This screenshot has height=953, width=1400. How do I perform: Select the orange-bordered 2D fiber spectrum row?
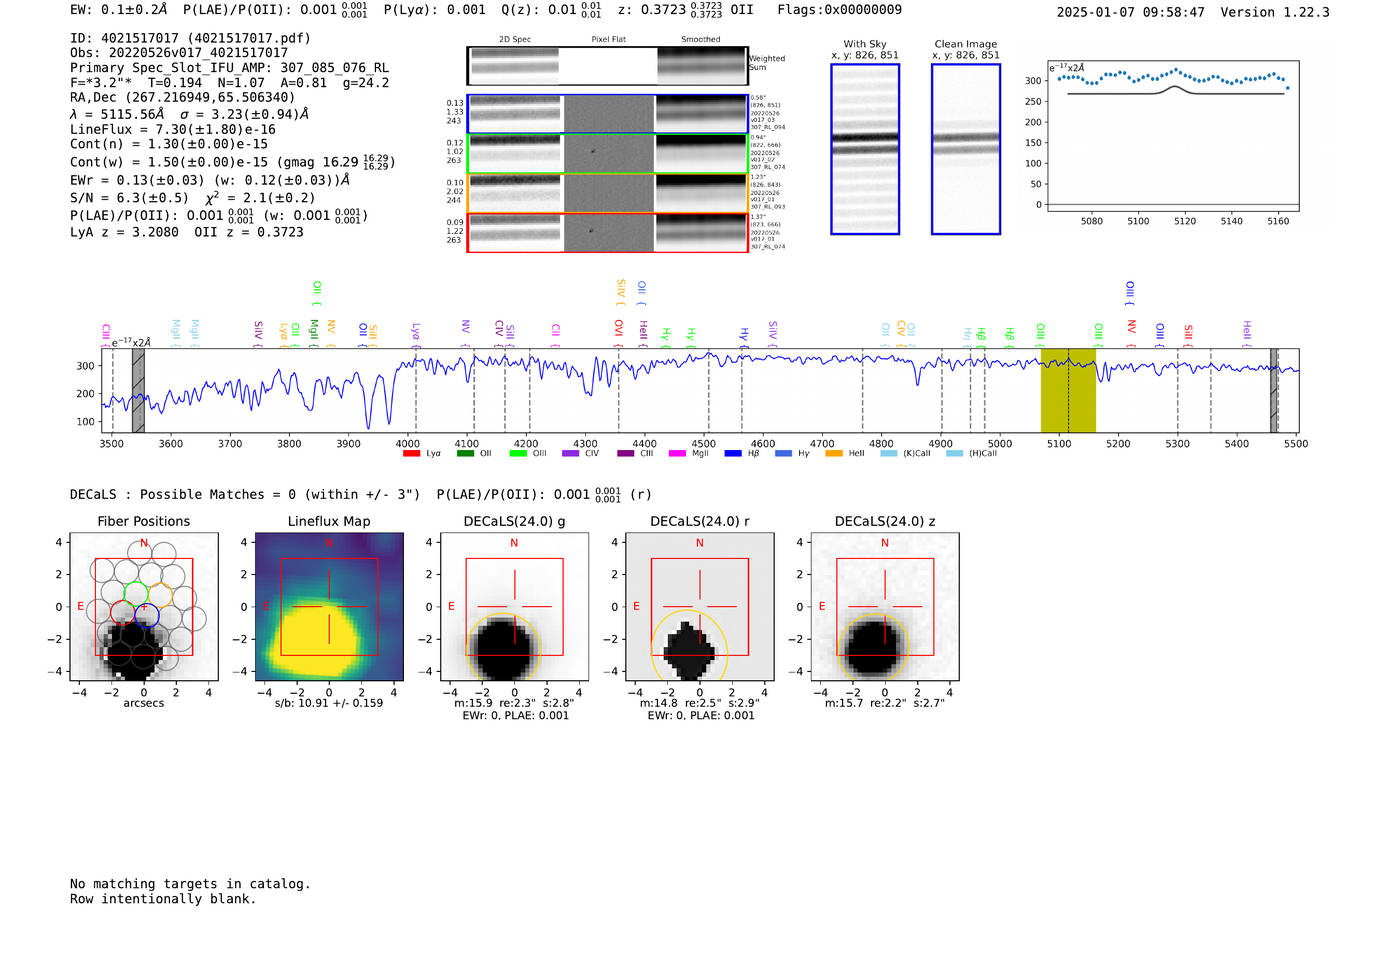point(607,193)
